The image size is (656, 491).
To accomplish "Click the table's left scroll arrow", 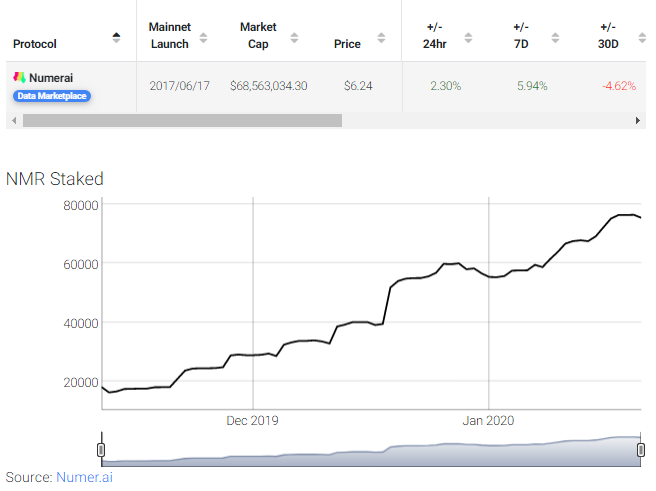I will 14,120.
